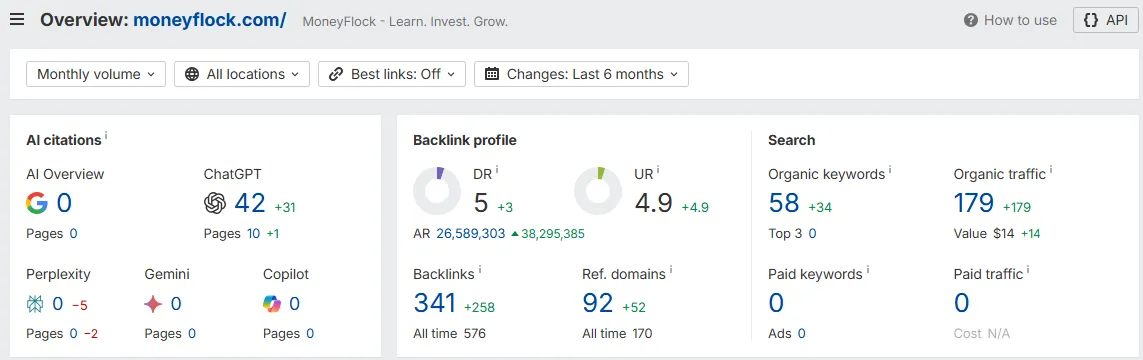Click the +258 backlinks change
The height and width of the screenshot is (360, 1143).
480,308
